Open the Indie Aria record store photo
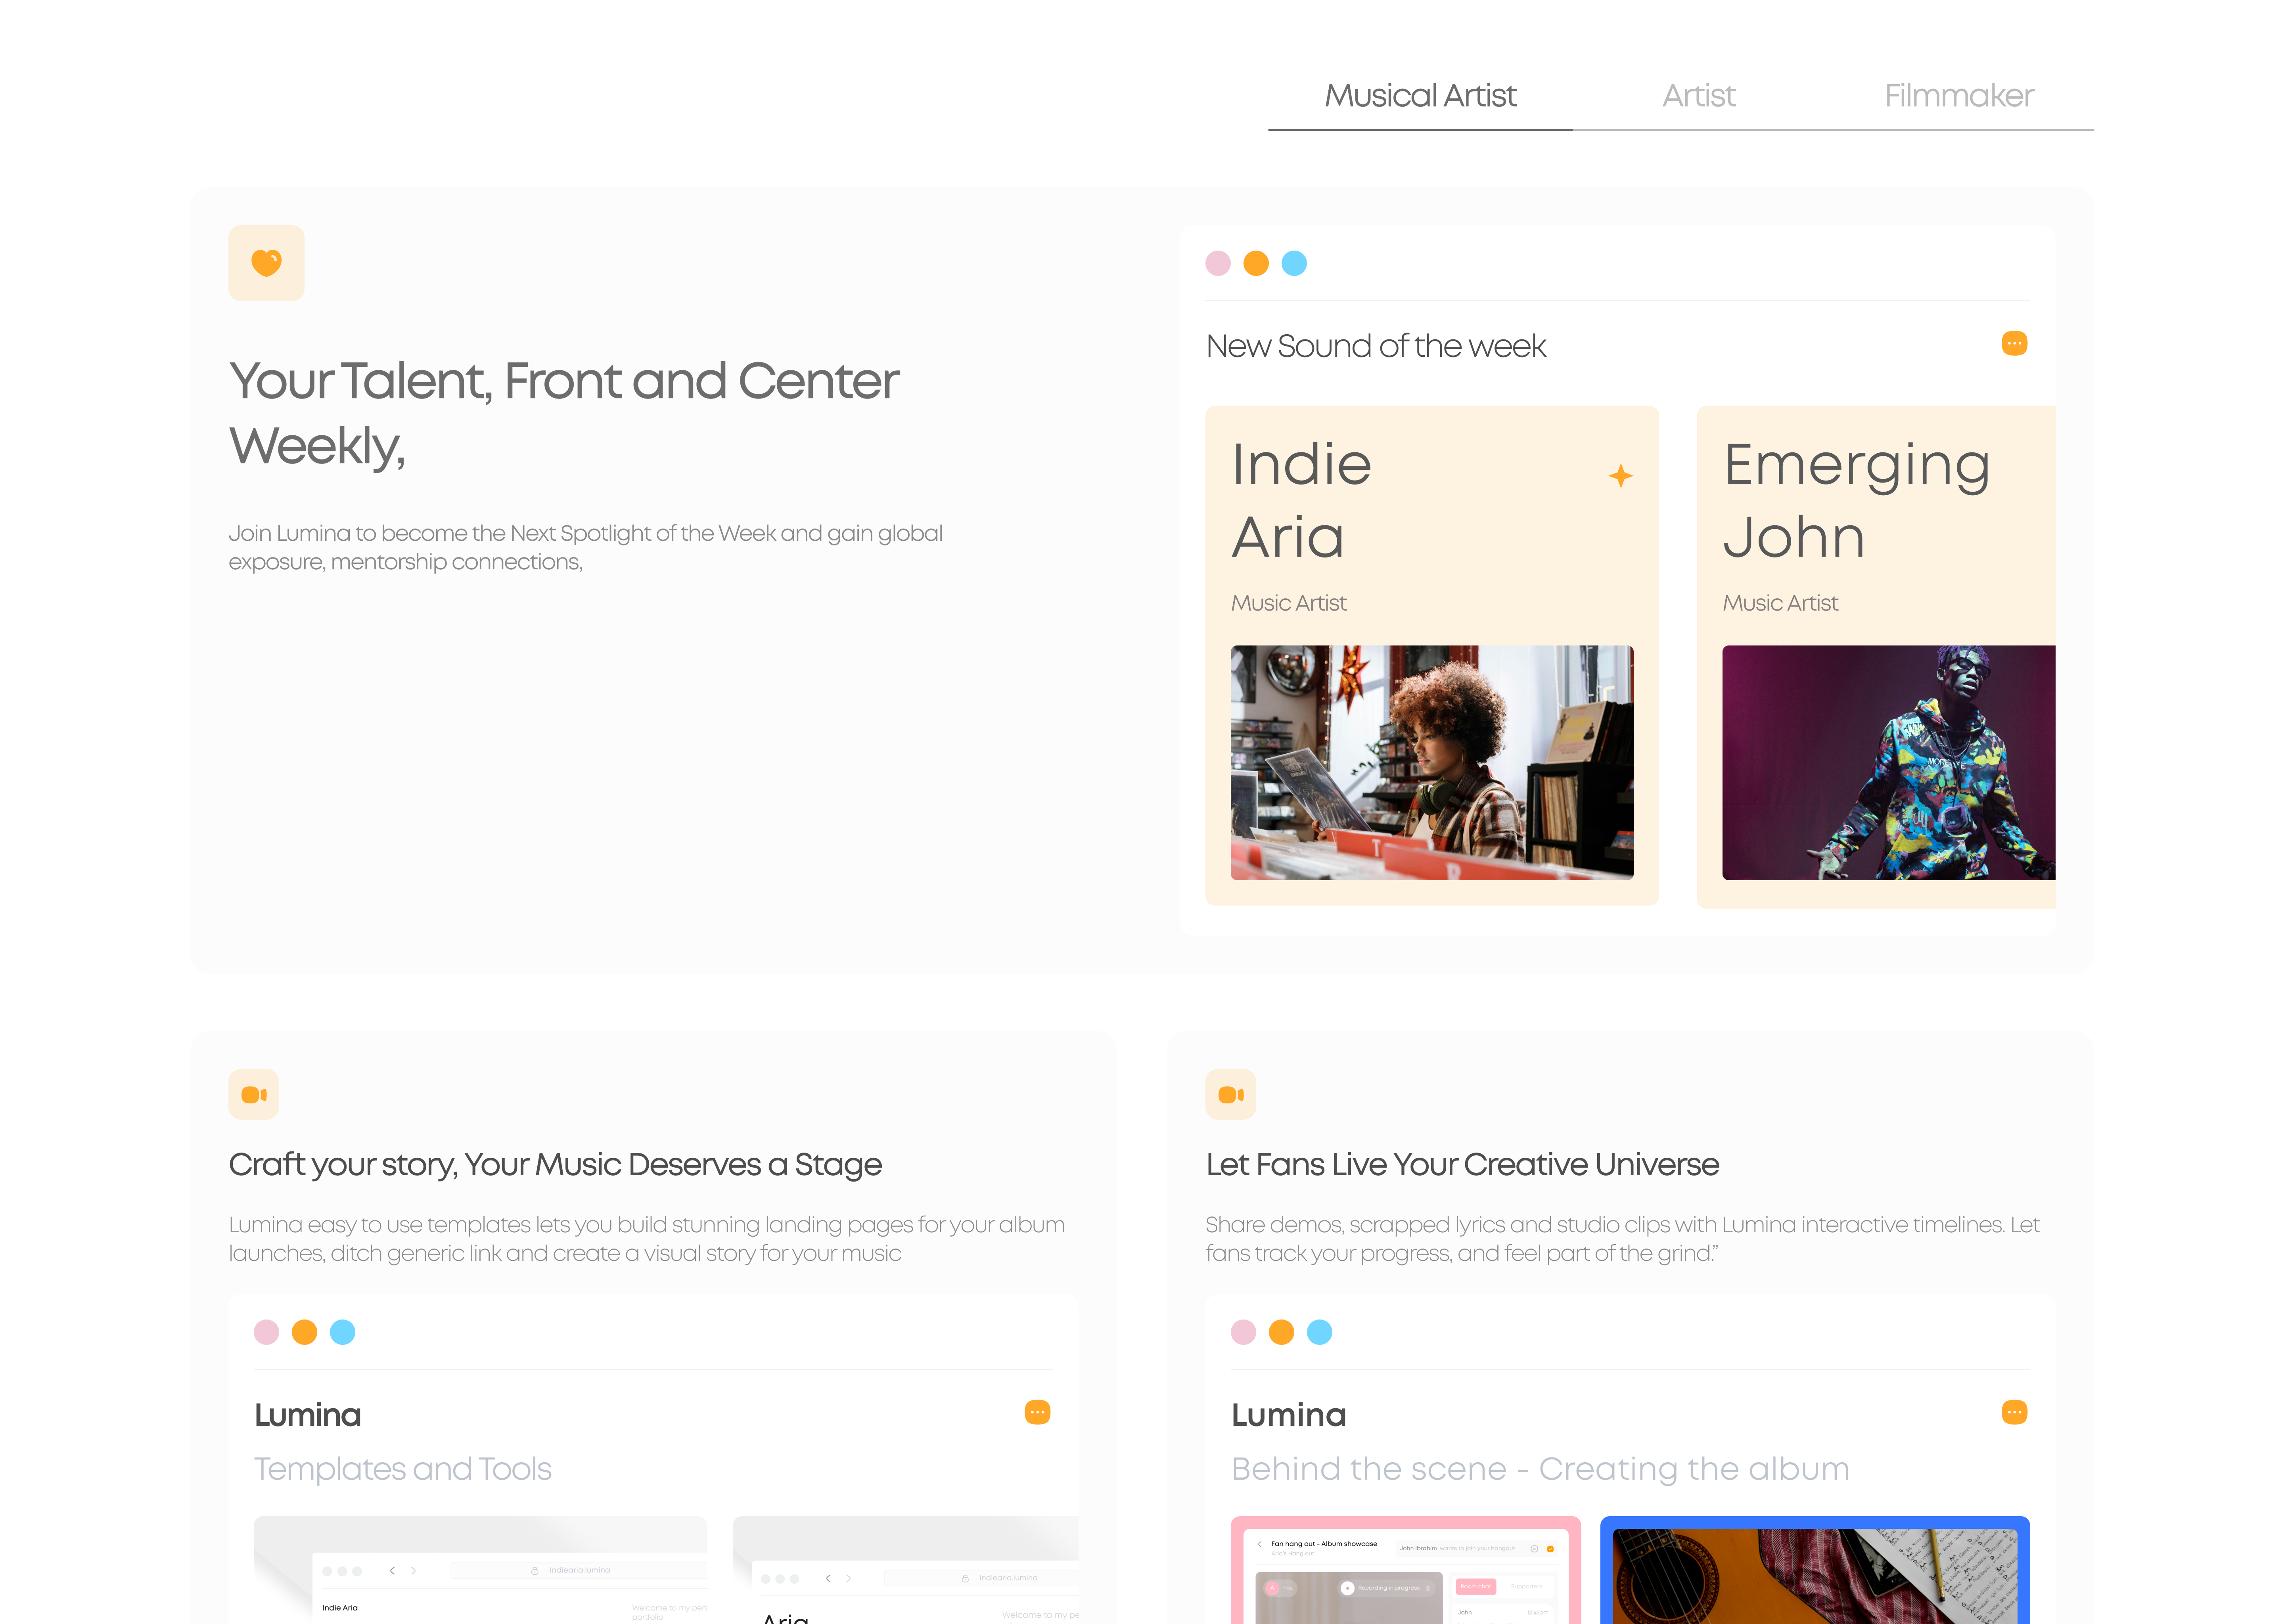This screenshot has height=1624, width=2284. pos(1431,762)
